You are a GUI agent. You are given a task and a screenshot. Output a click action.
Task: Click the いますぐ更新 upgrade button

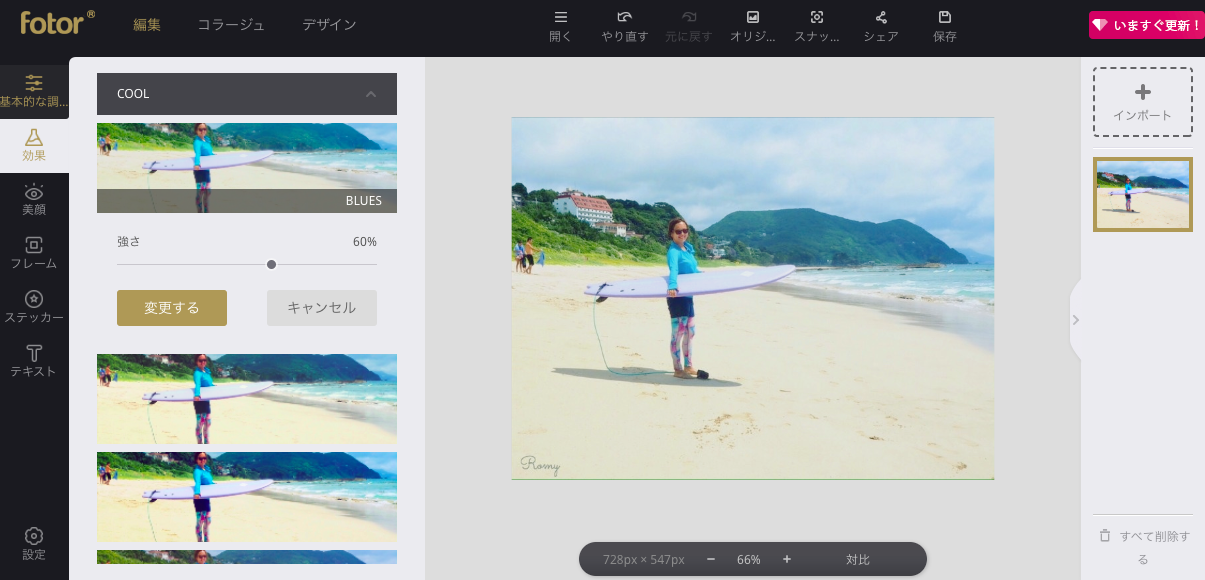tap(1146, 25)
